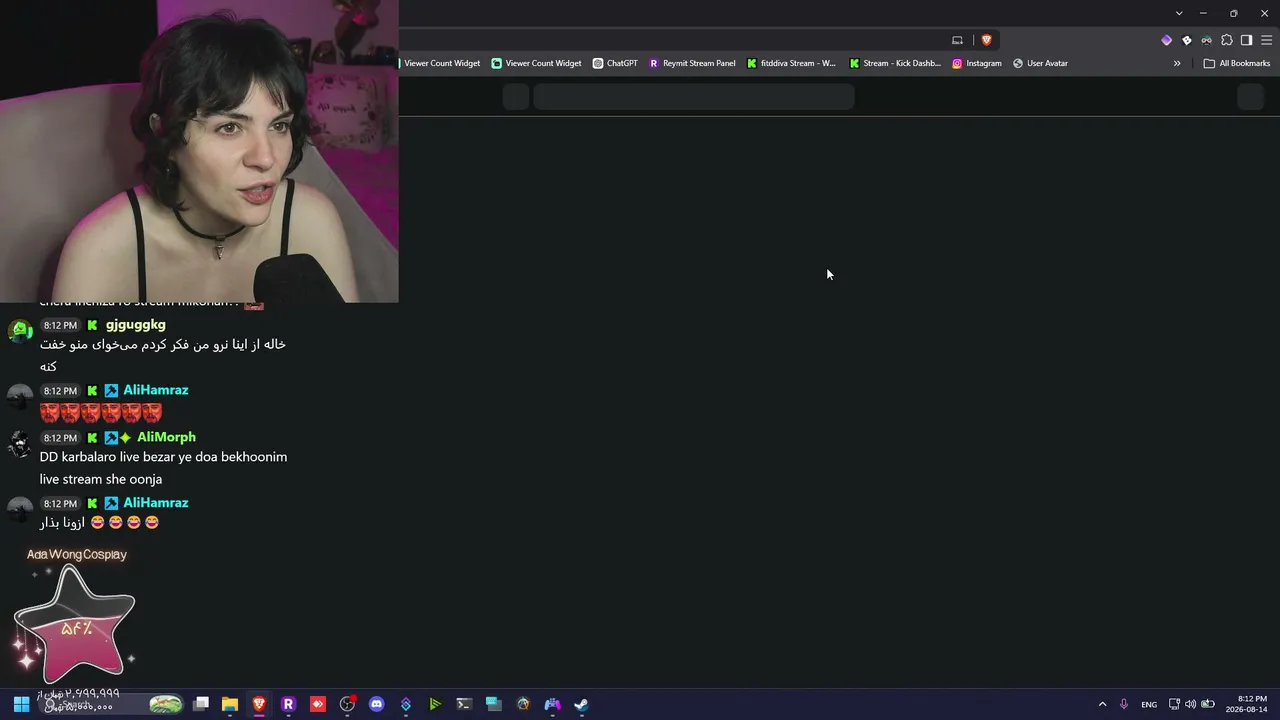1280x720 pixels.
Task: Switch to Brave browser on the taskbar
Action: click(x=259, y=704)
